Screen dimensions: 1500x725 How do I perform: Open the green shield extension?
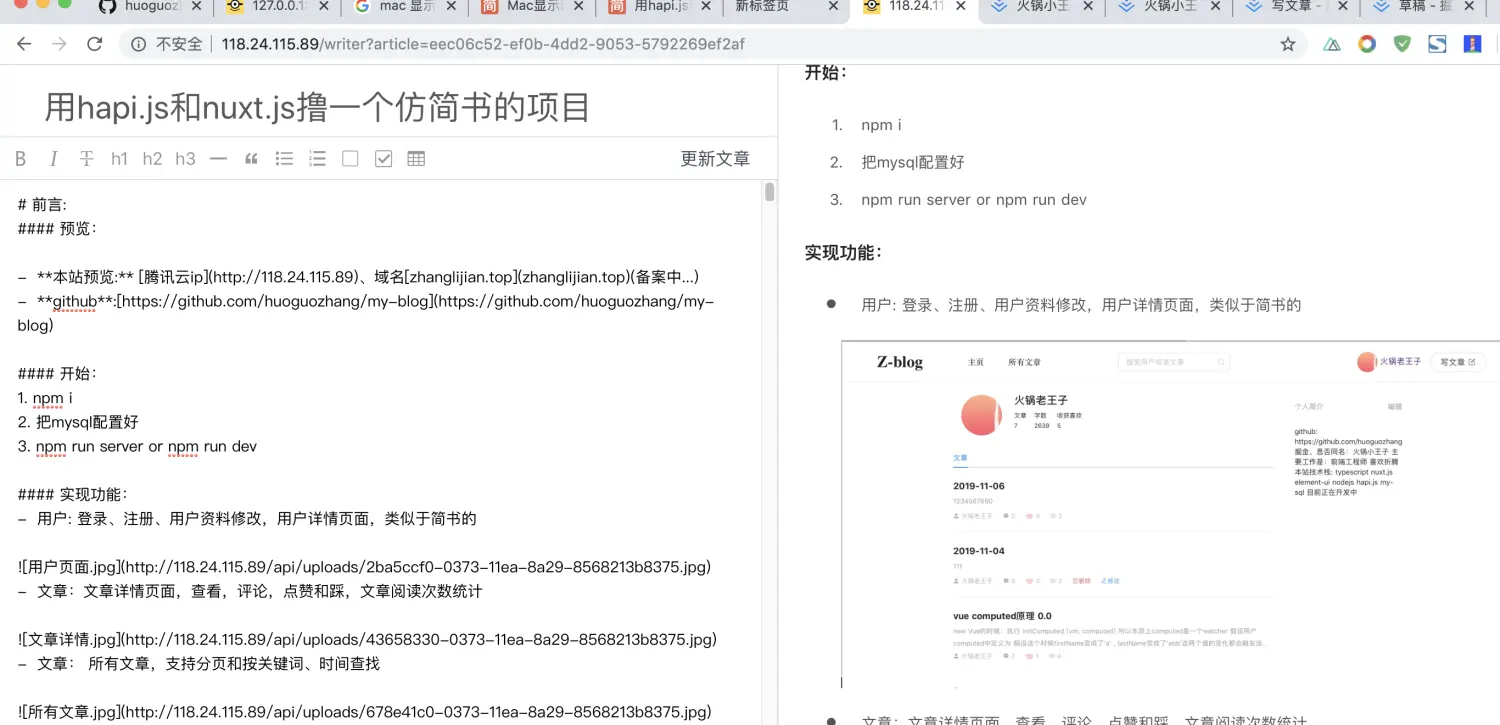pyautogui.click(x=1402, y=44)
